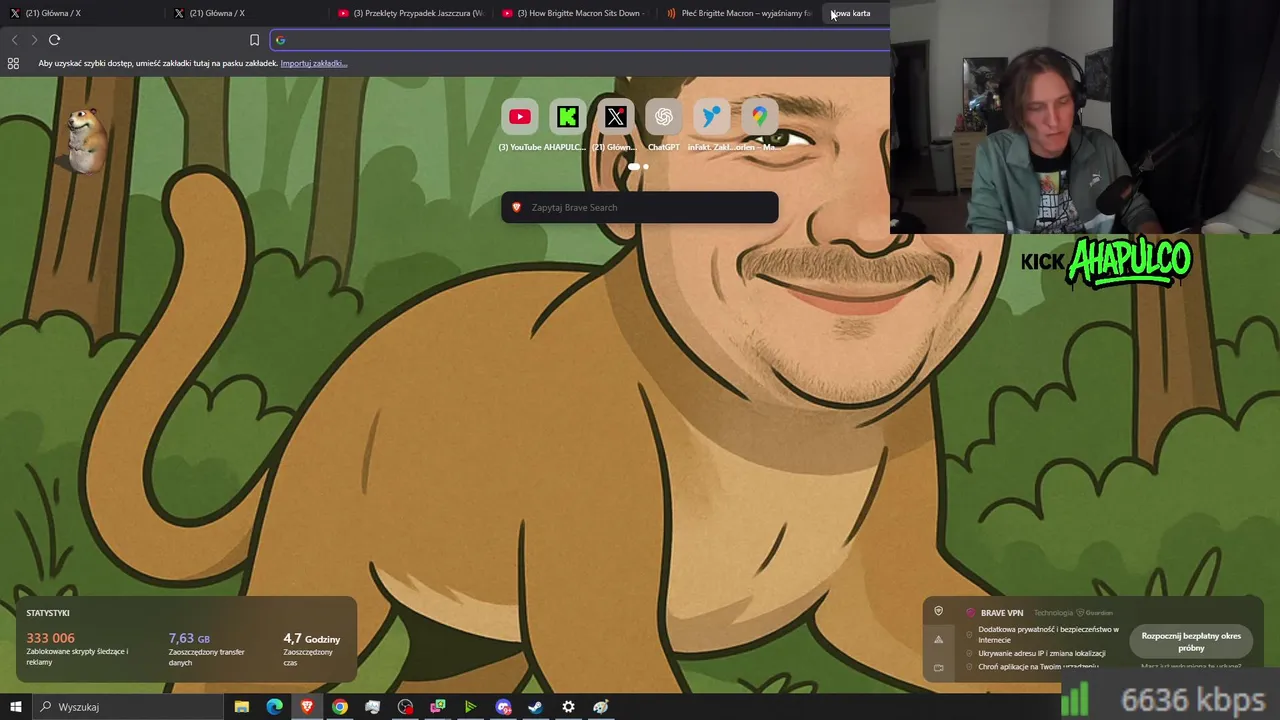This screenshot has height=720, width=1280.
Task: Click the 333 006 blocked trackers stat
Action: (x=50, y=638)
